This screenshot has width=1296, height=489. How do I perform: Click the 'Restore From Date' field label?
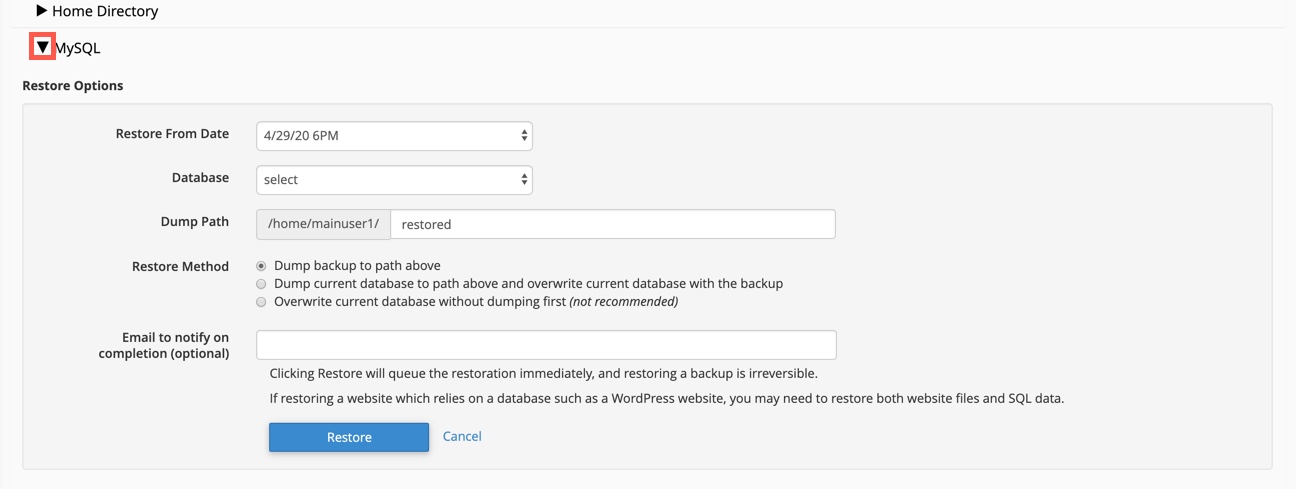pyautogui.click(x=172, y=134)
